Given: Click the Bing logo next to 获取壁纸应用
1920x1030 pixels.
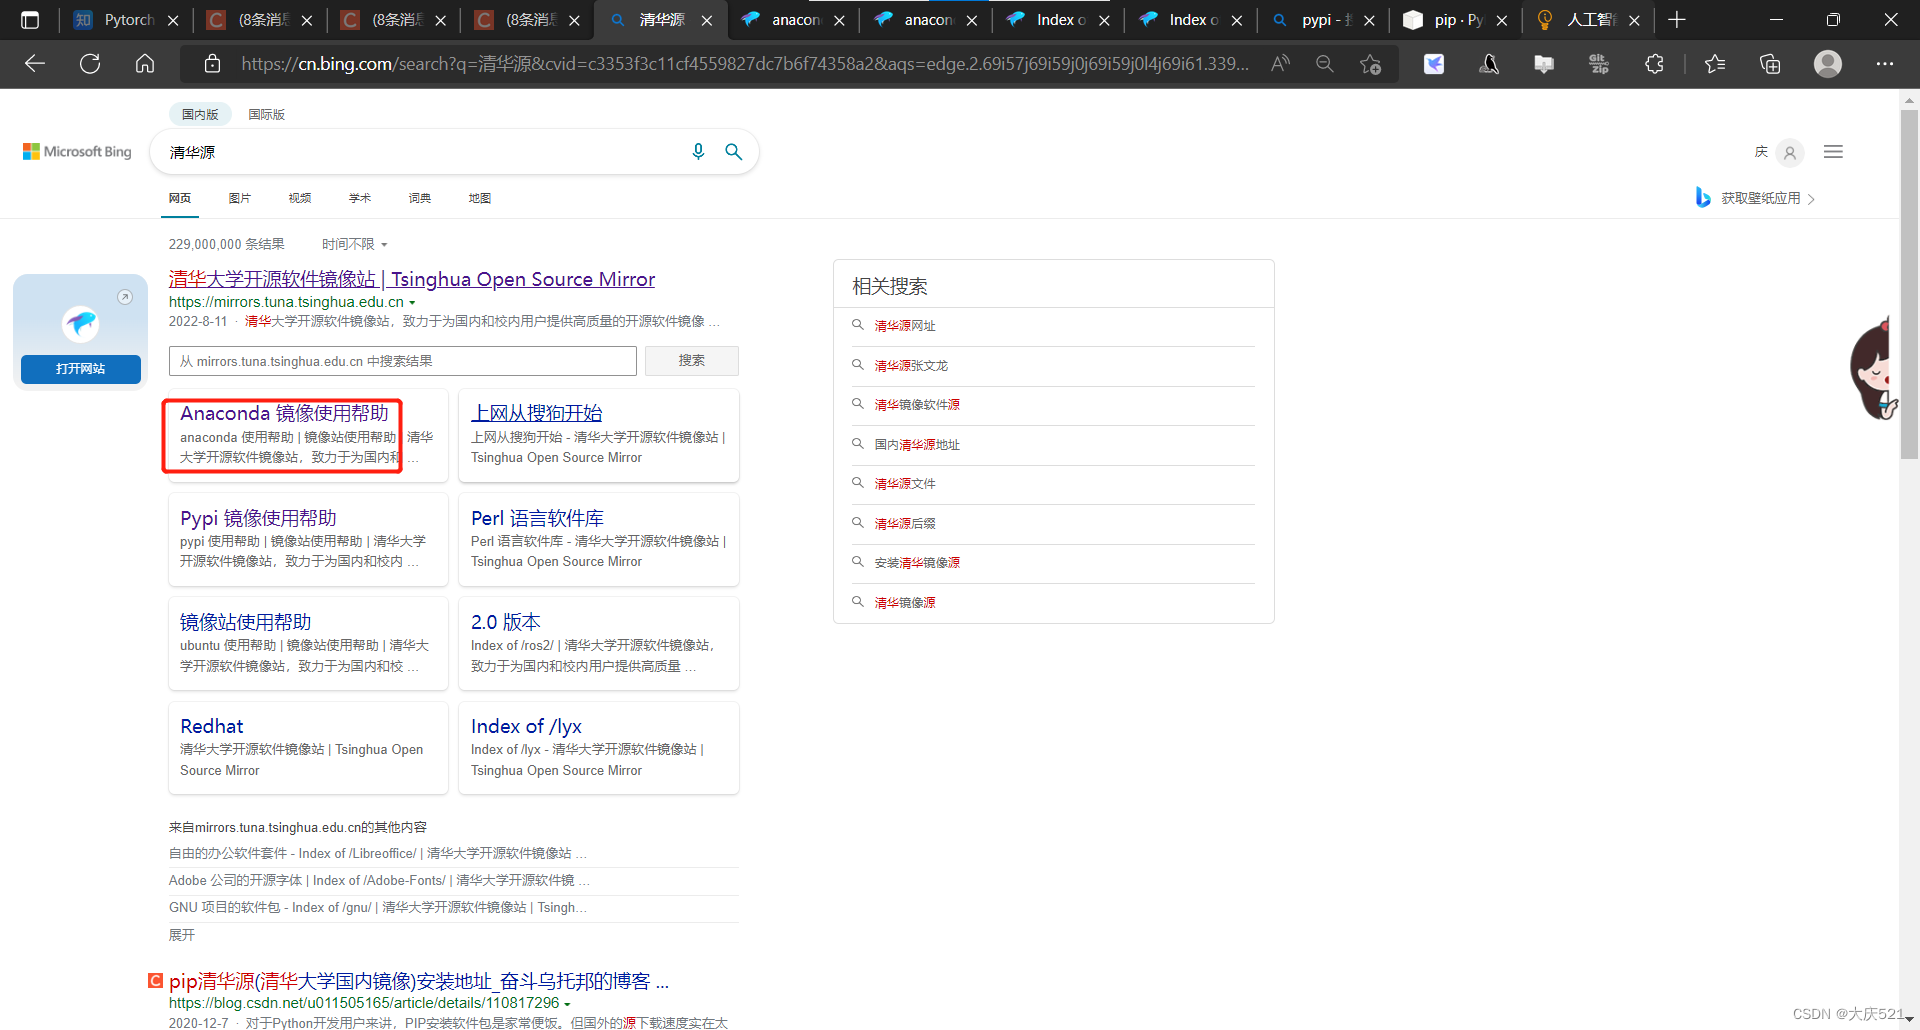Looking at the screenshot, I should point(1703,197).
